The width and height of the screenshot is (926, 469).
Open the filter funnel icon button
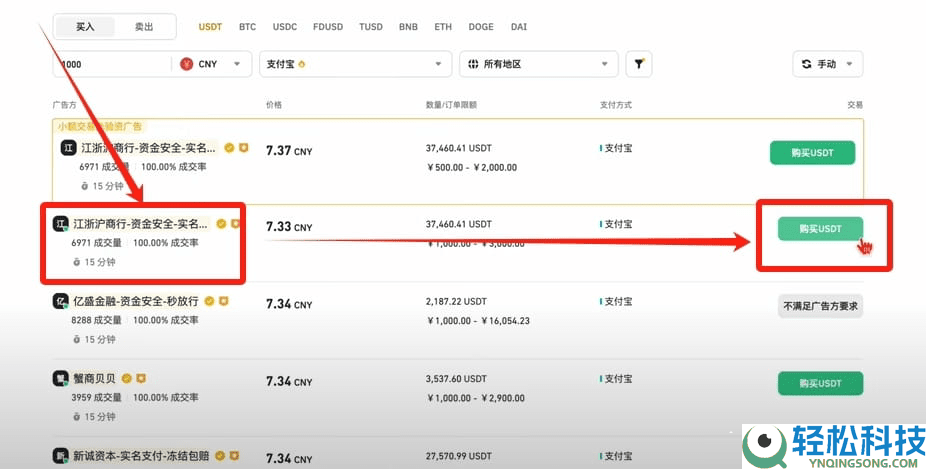(639, 64)
